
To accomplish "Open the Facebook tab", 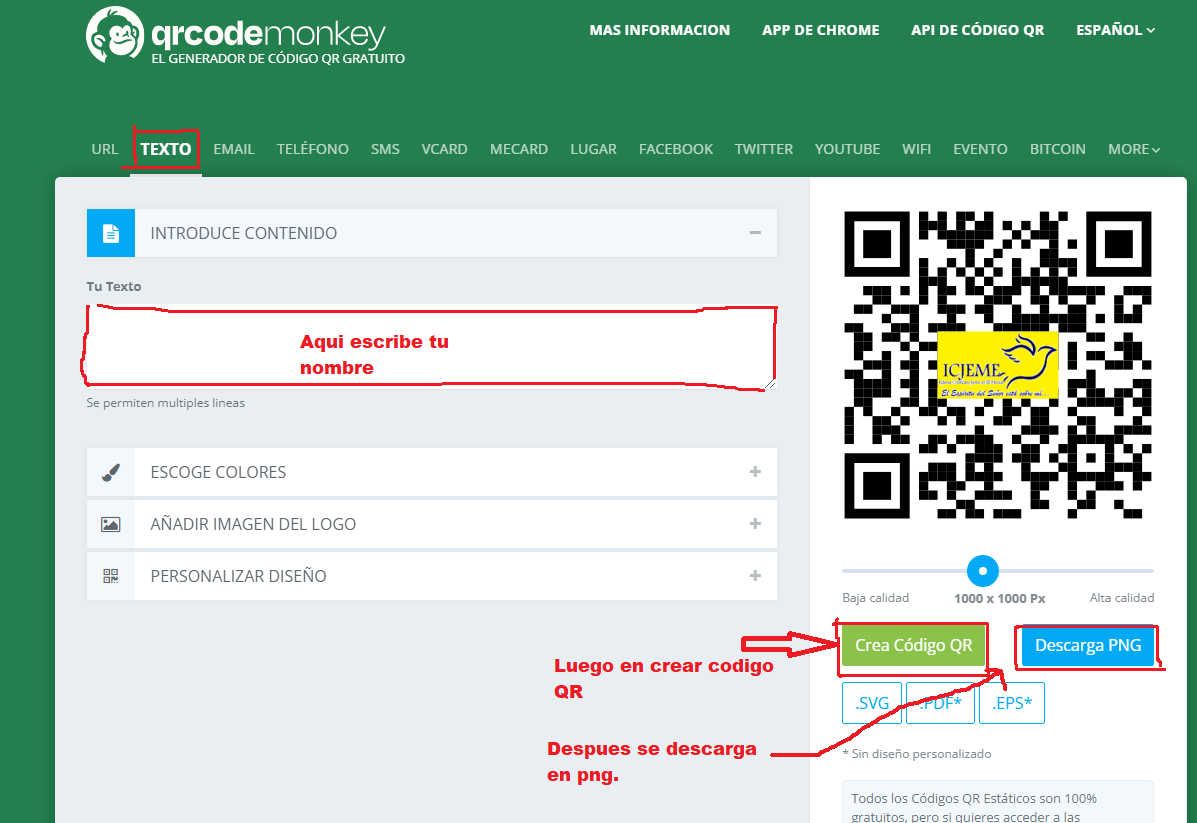I will tap(676, 149).
